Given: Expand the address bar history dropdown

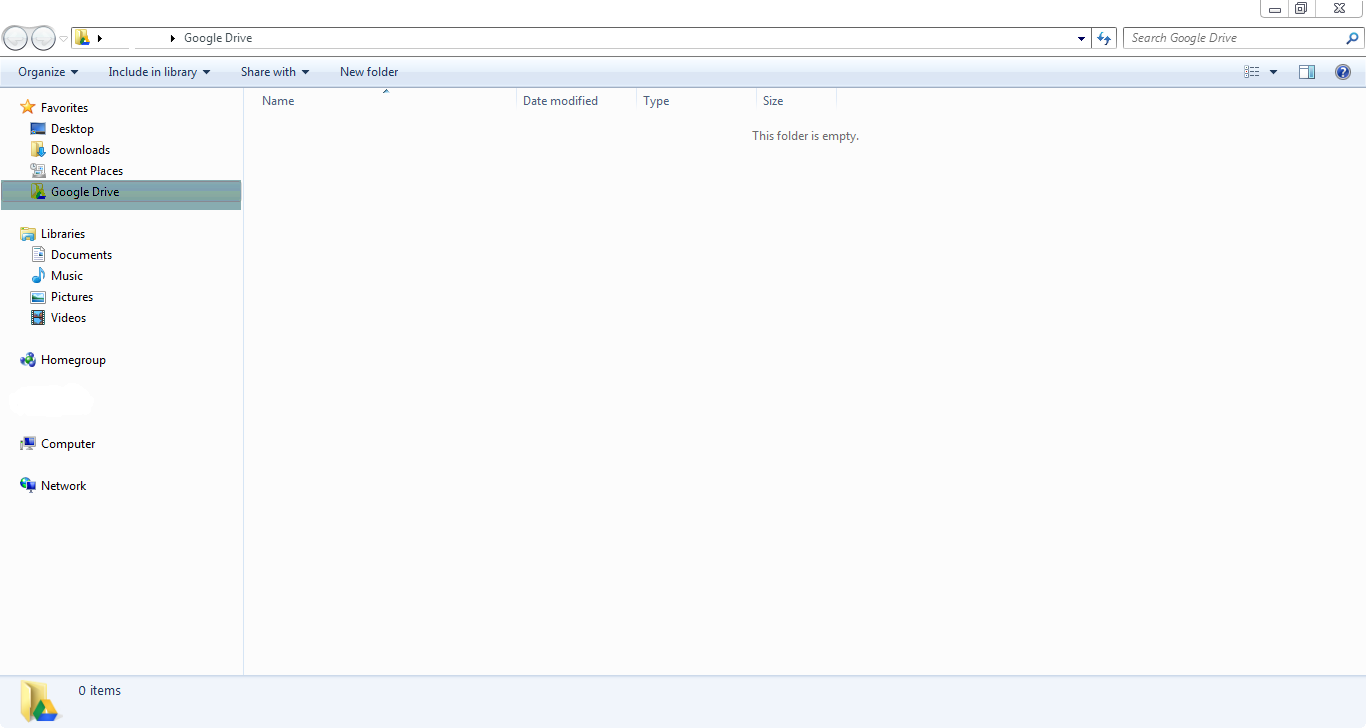Looking at the screenshot, I should tap(1081, 39).
